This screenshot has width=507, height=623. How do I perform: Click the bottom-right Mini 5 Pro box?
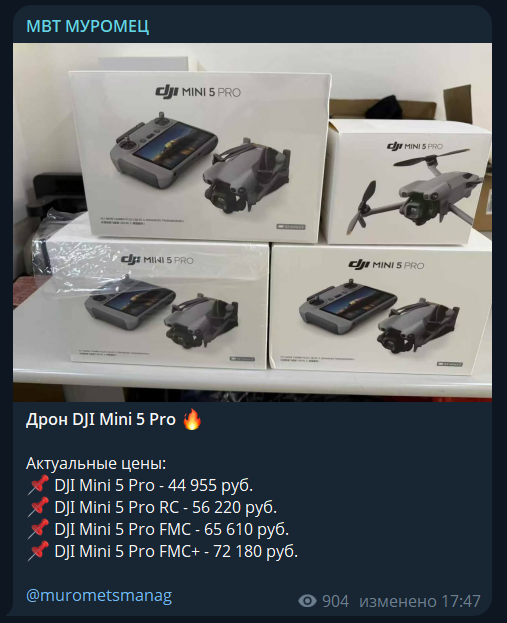(380, 309)
